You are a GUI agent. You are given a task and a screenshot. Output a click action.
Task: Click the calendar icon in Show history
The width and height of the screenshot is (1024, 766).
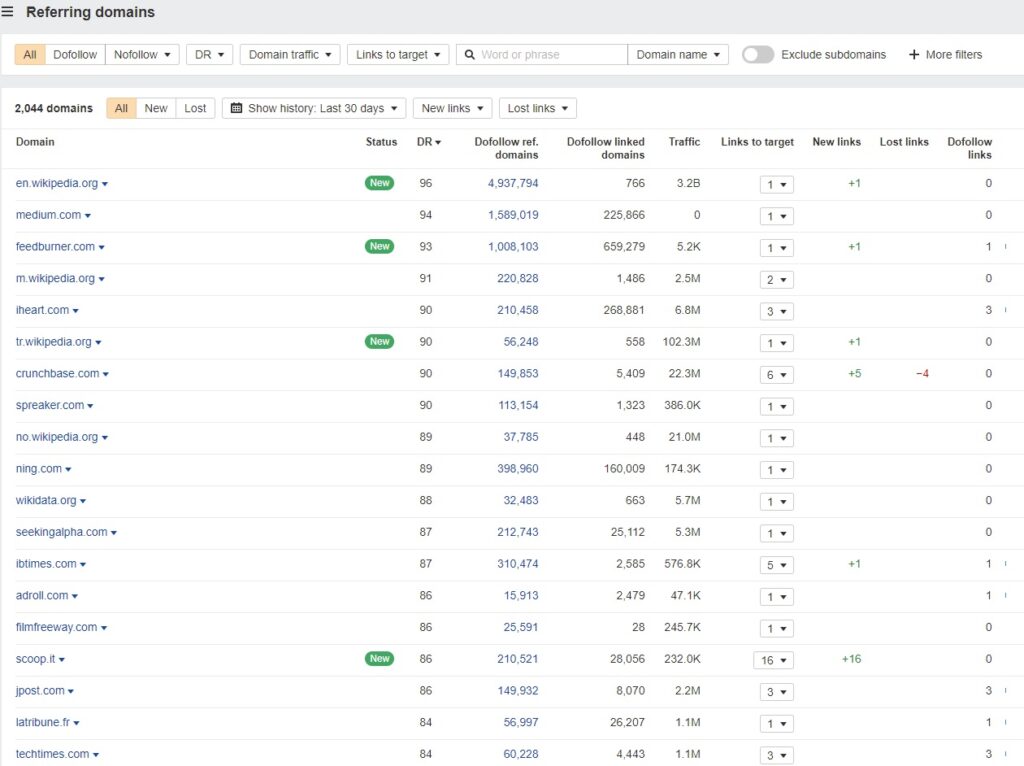point(236,108)
